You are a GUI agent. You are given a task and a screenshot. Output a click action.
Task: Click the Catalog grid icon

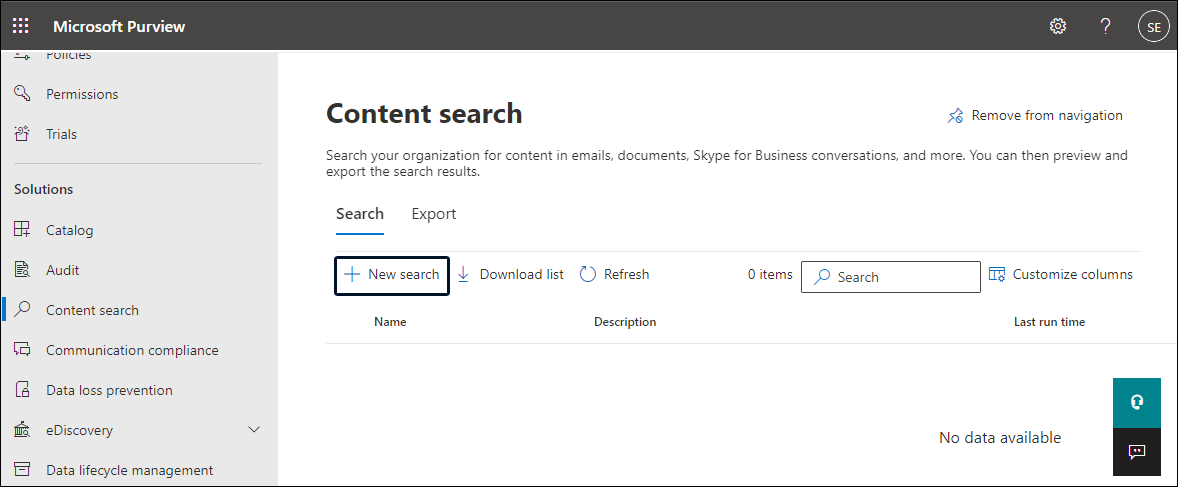click(x=23, y=230)
